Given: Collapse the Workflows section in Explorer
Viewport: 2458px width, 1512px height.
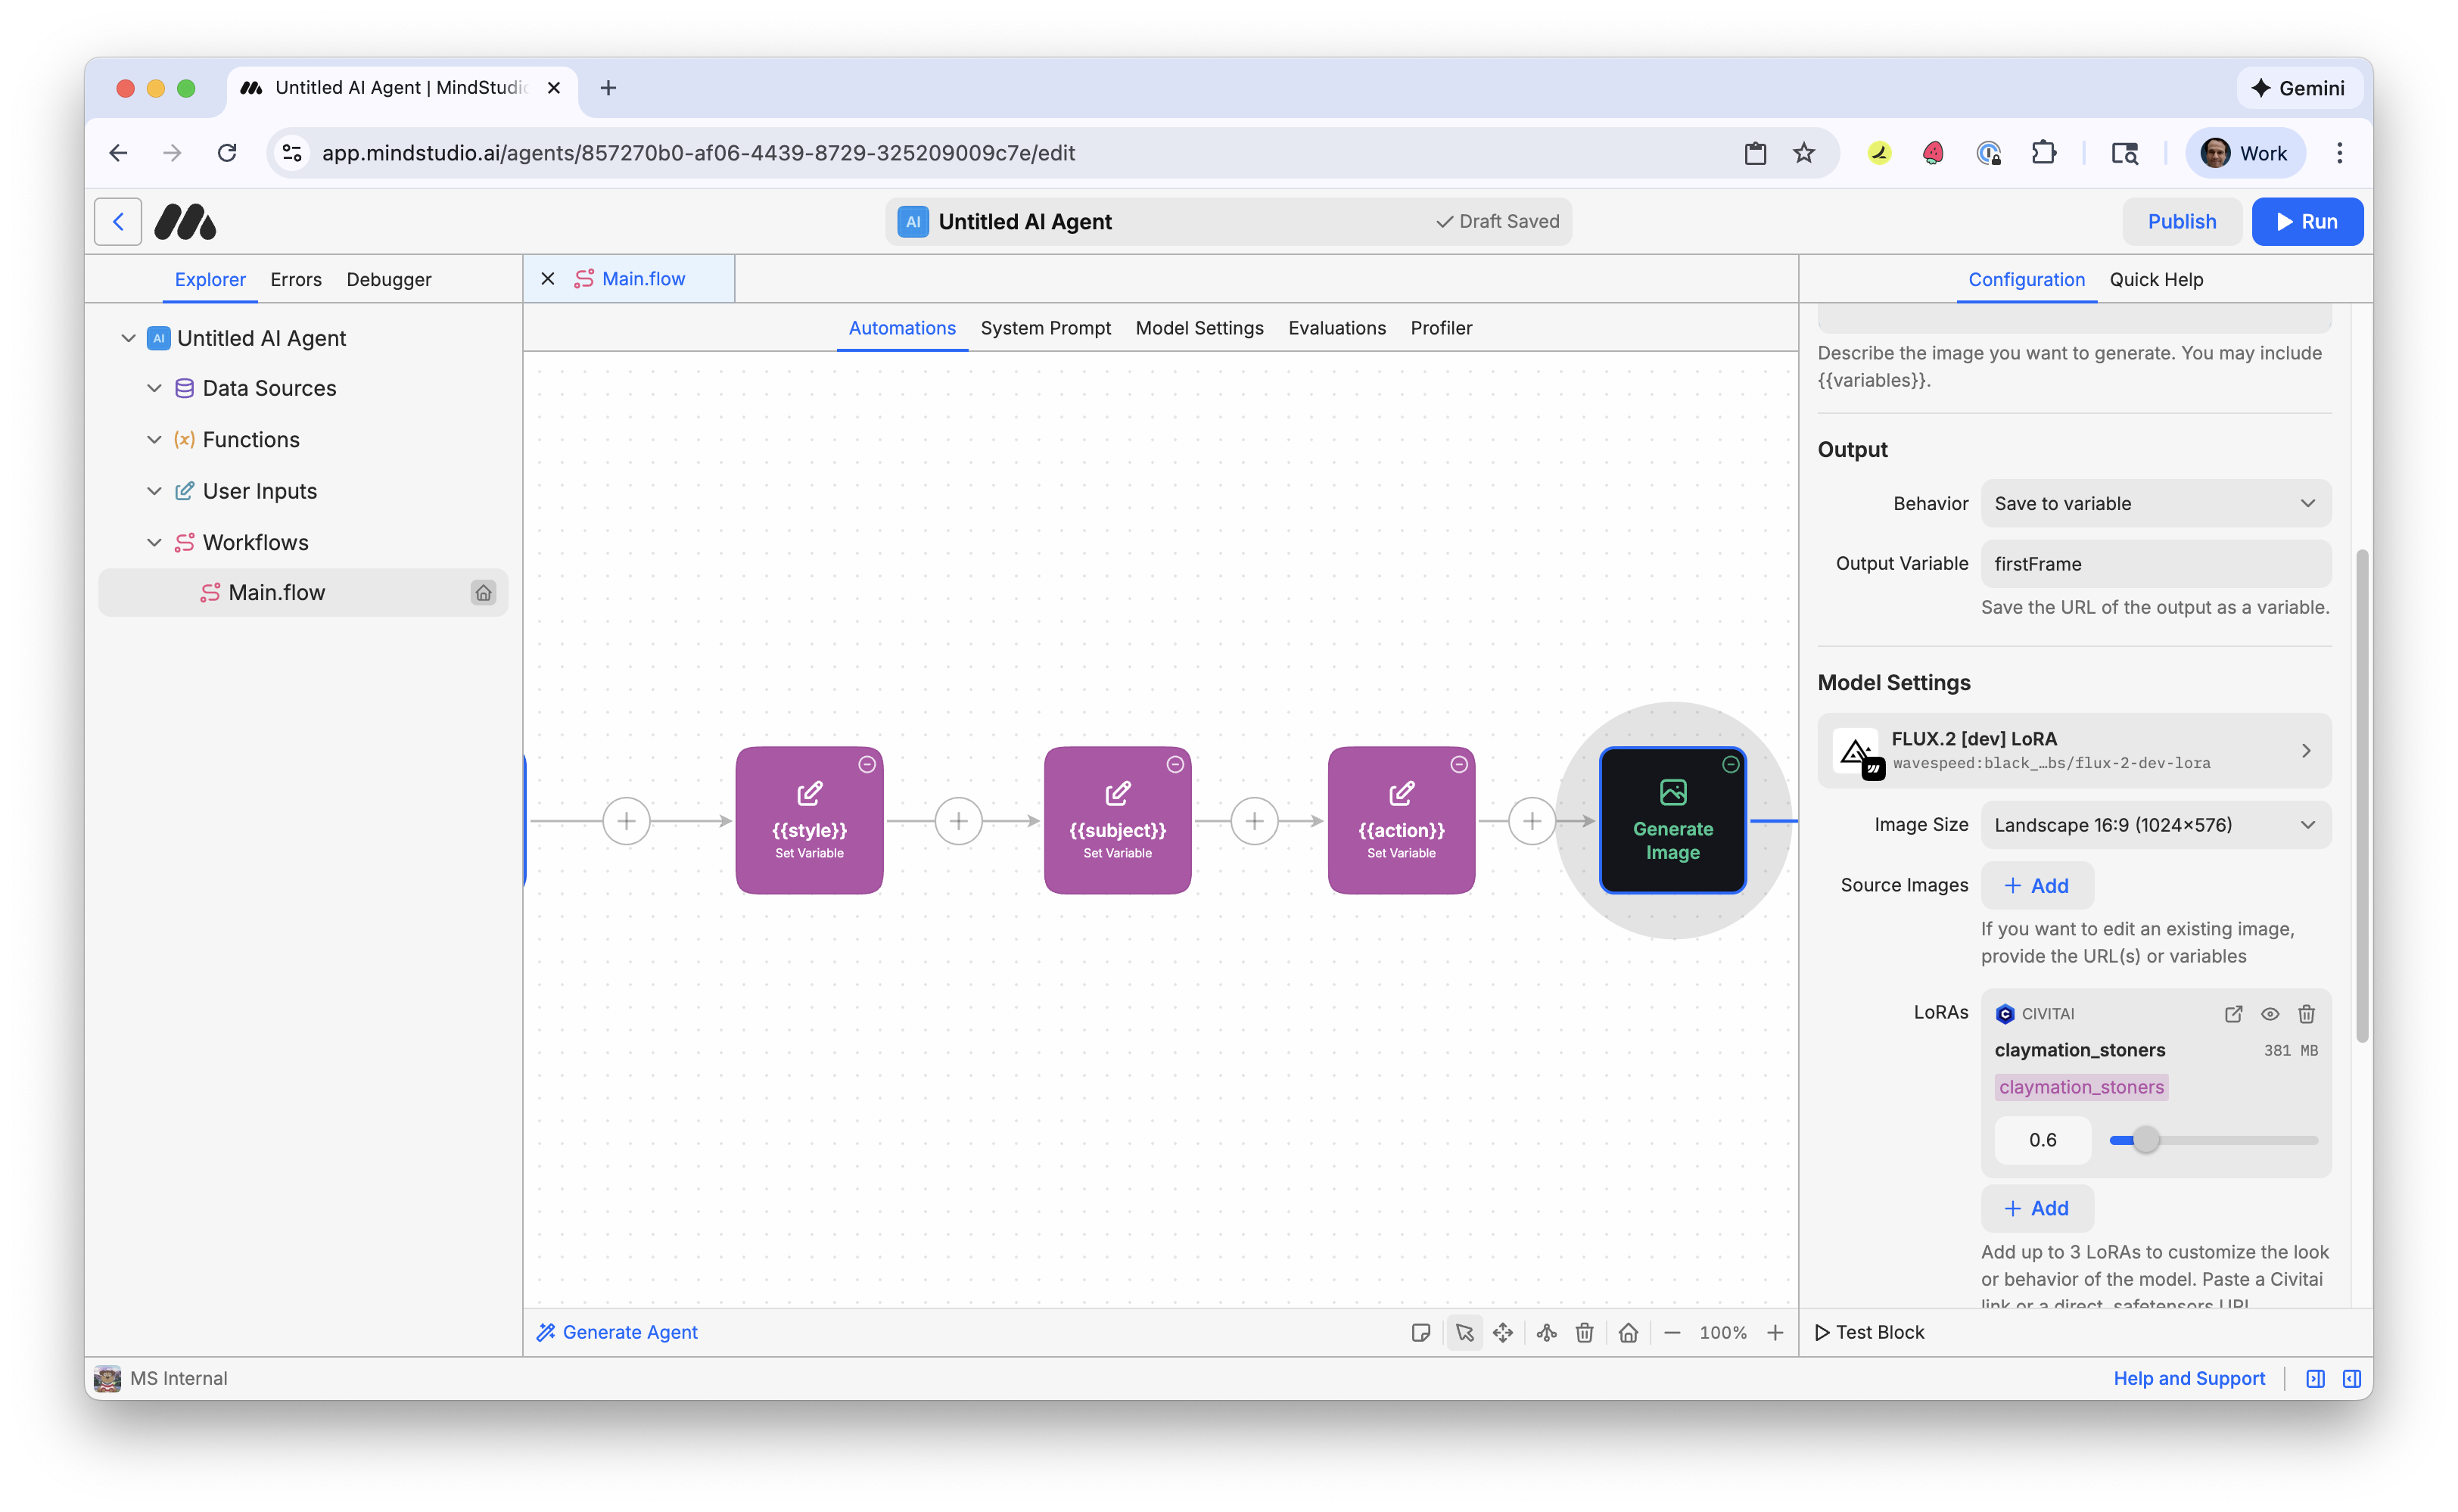Looking at the screenshot, I should tap(155, 542).
